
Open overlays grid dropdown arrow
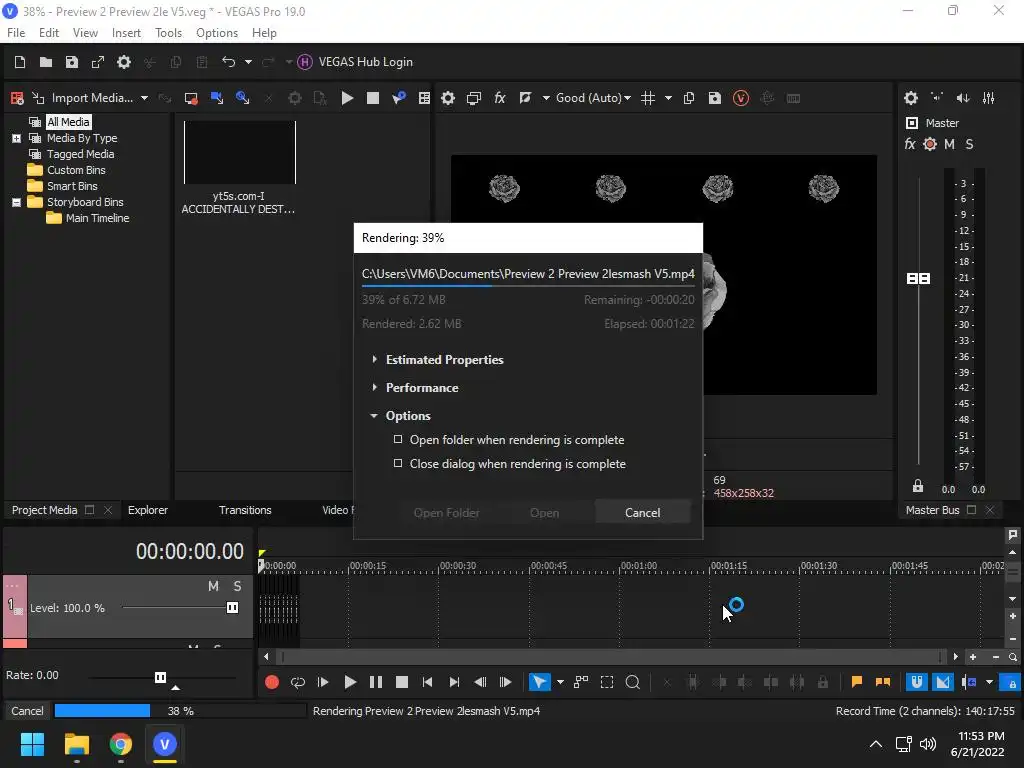(668, 98)
